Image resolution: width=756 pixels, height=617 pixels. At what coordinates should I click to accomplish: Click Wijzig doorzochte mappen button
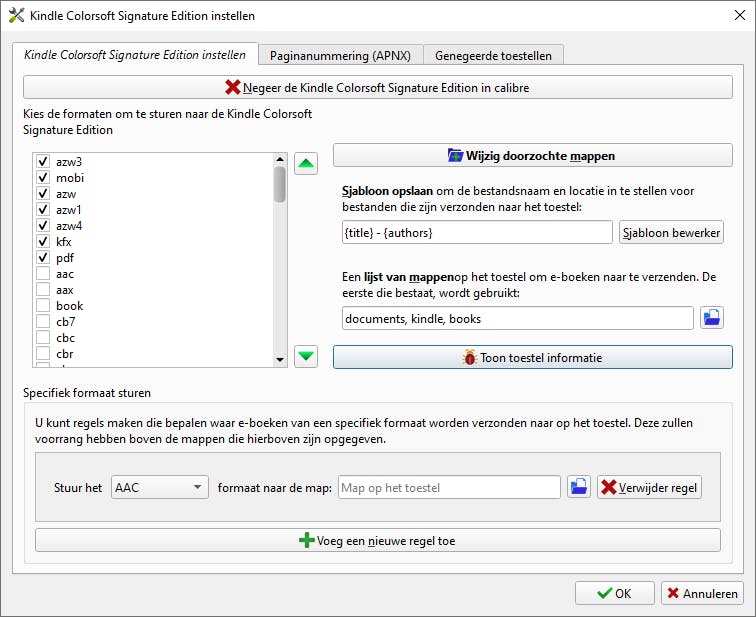click(x=533, y=156)
